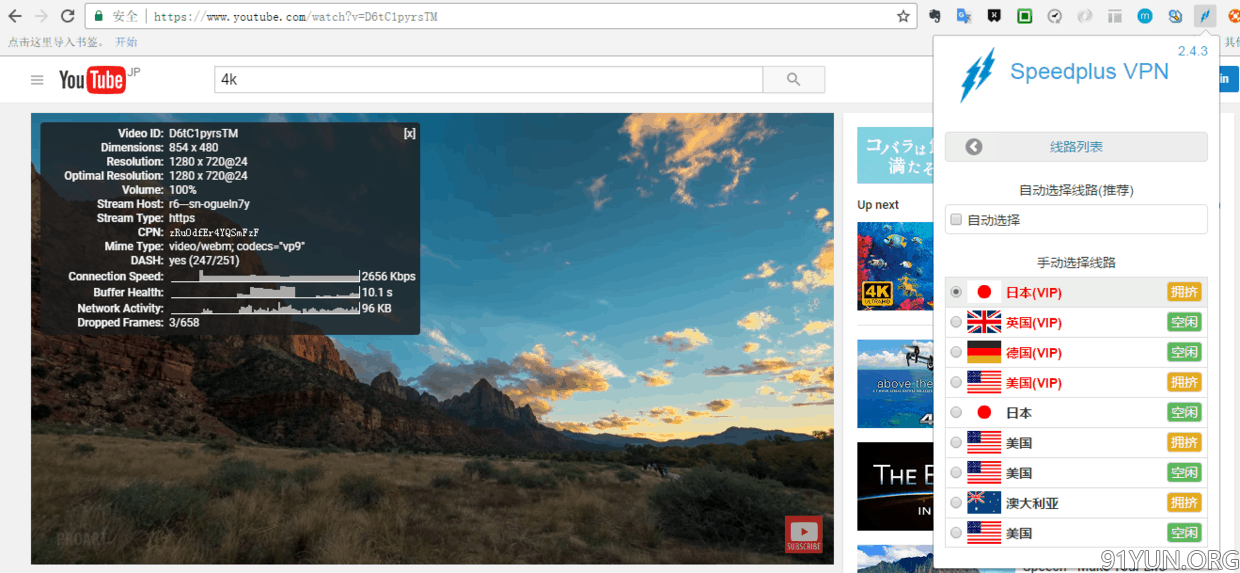Click the YouTube search magnifier button

point(793,80)
